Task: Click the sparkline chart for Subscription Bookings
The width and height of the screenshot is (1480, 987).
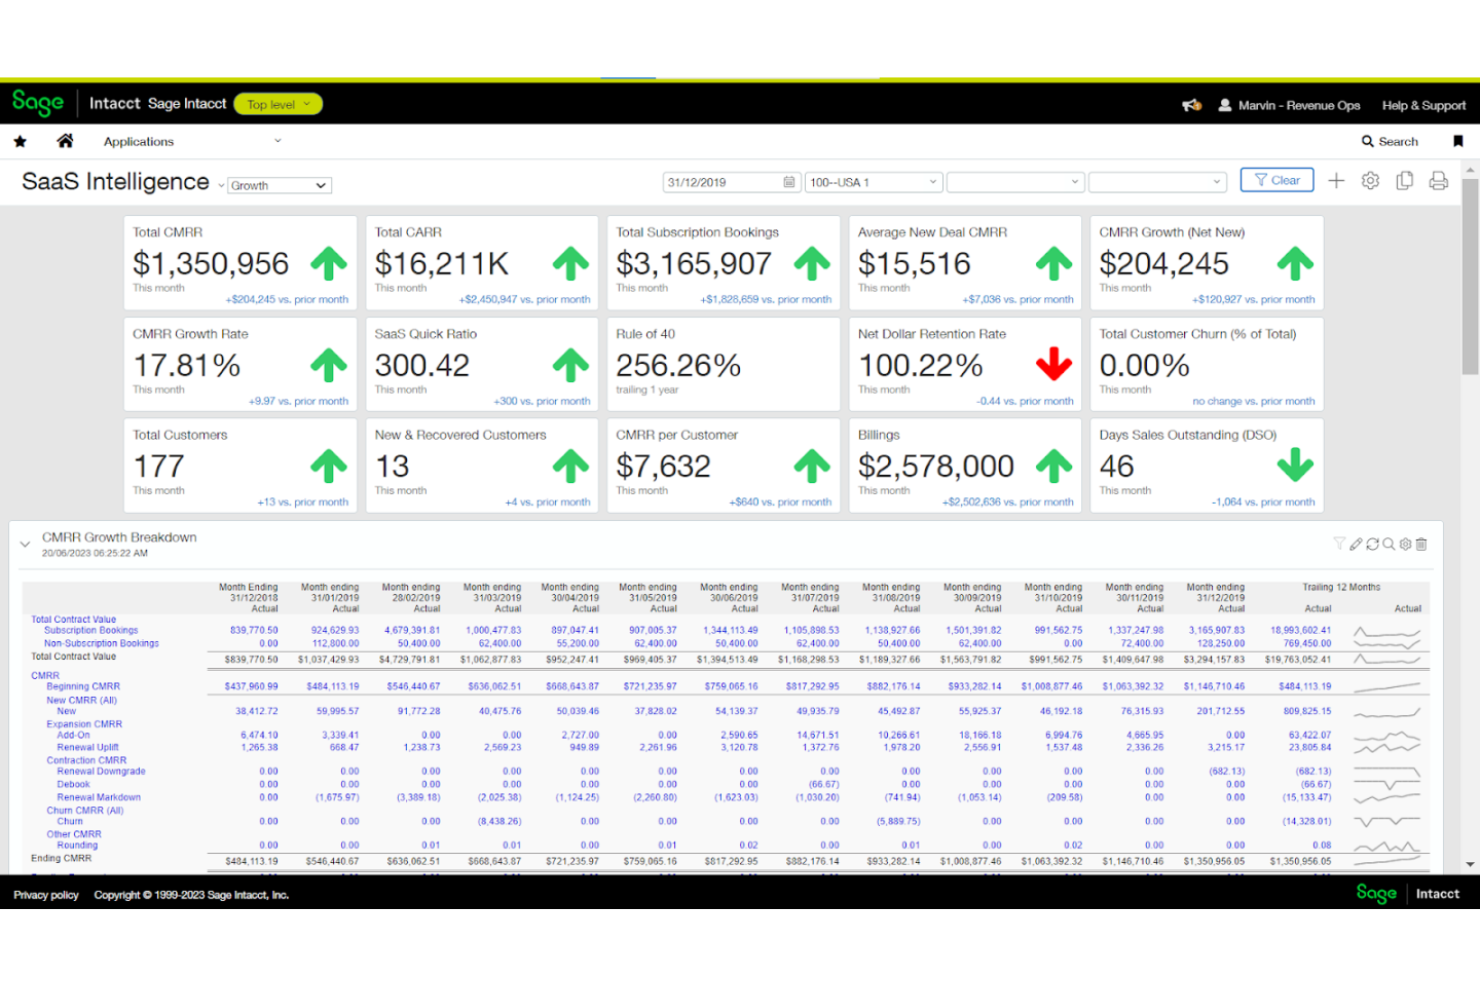Action: [1386, 632]
